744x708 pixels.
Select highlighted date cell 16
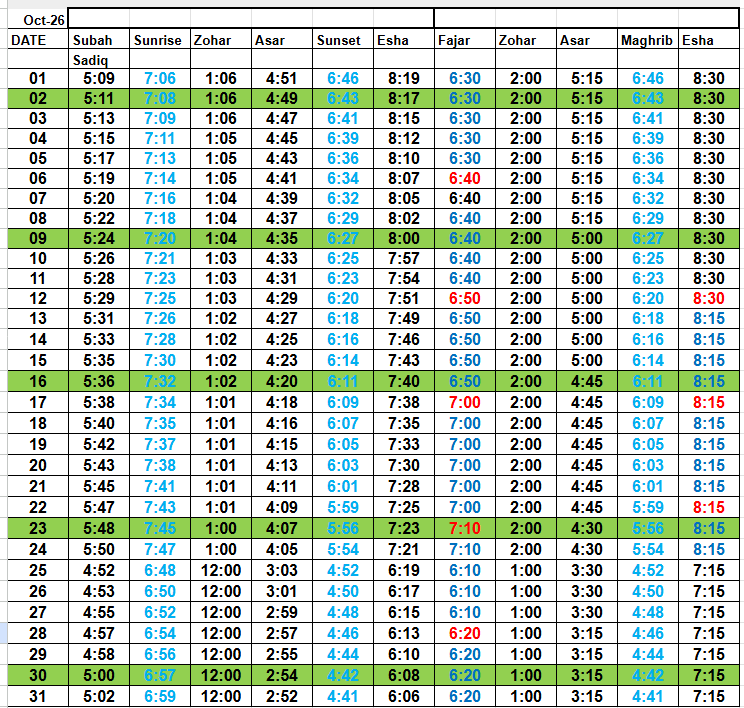tap(38, 381)
